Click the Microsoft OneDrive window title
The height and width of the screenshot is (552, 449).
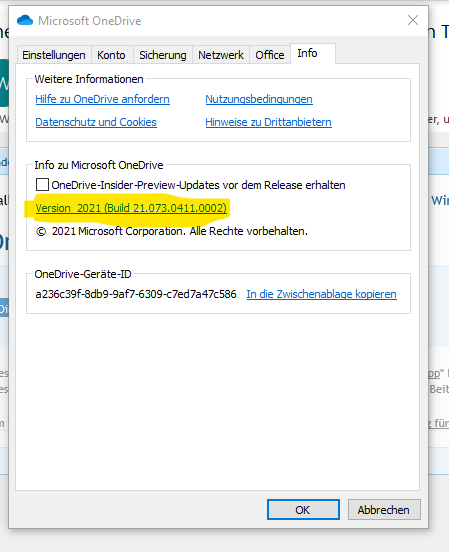tap(90, 21)
